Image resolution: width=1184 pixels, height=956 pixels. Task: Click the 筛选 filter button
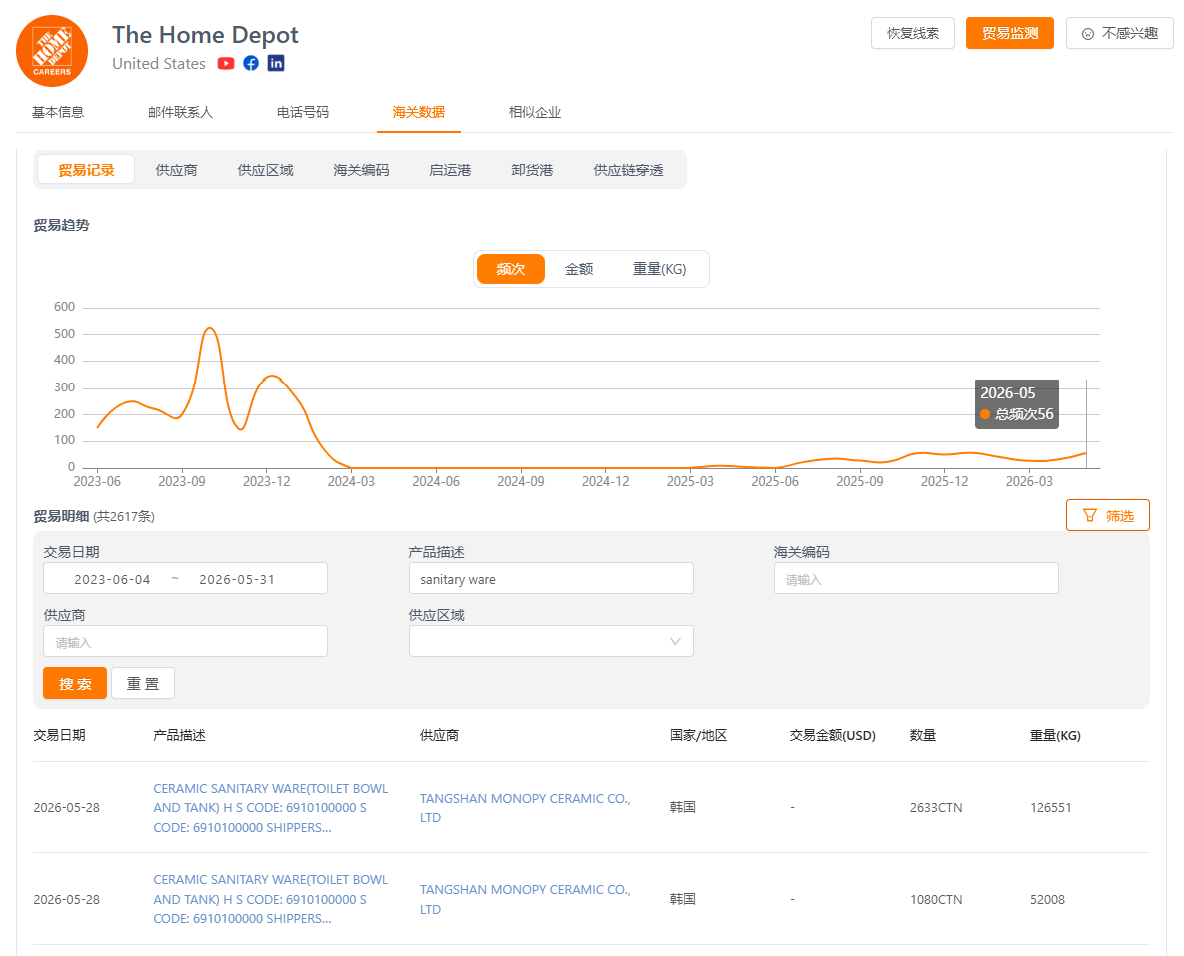[1108, 515]
